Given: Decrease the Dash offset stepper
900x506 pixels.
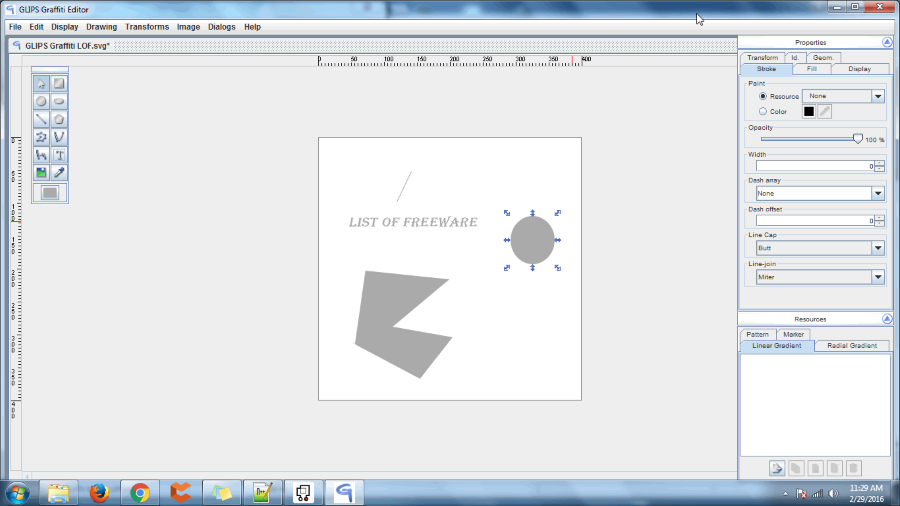Looking at the screenshot, I should (x=879, y=224).
